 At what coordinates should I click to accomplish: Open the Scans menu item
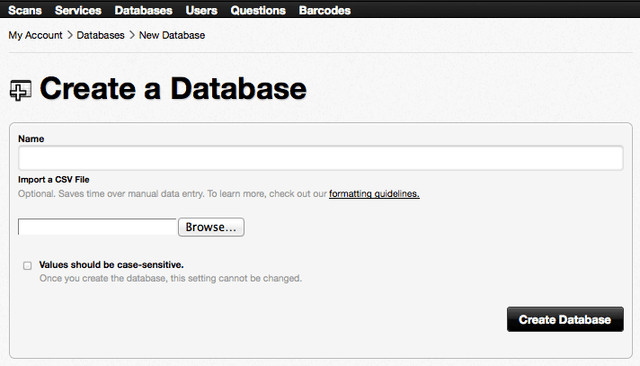[25, 10]
